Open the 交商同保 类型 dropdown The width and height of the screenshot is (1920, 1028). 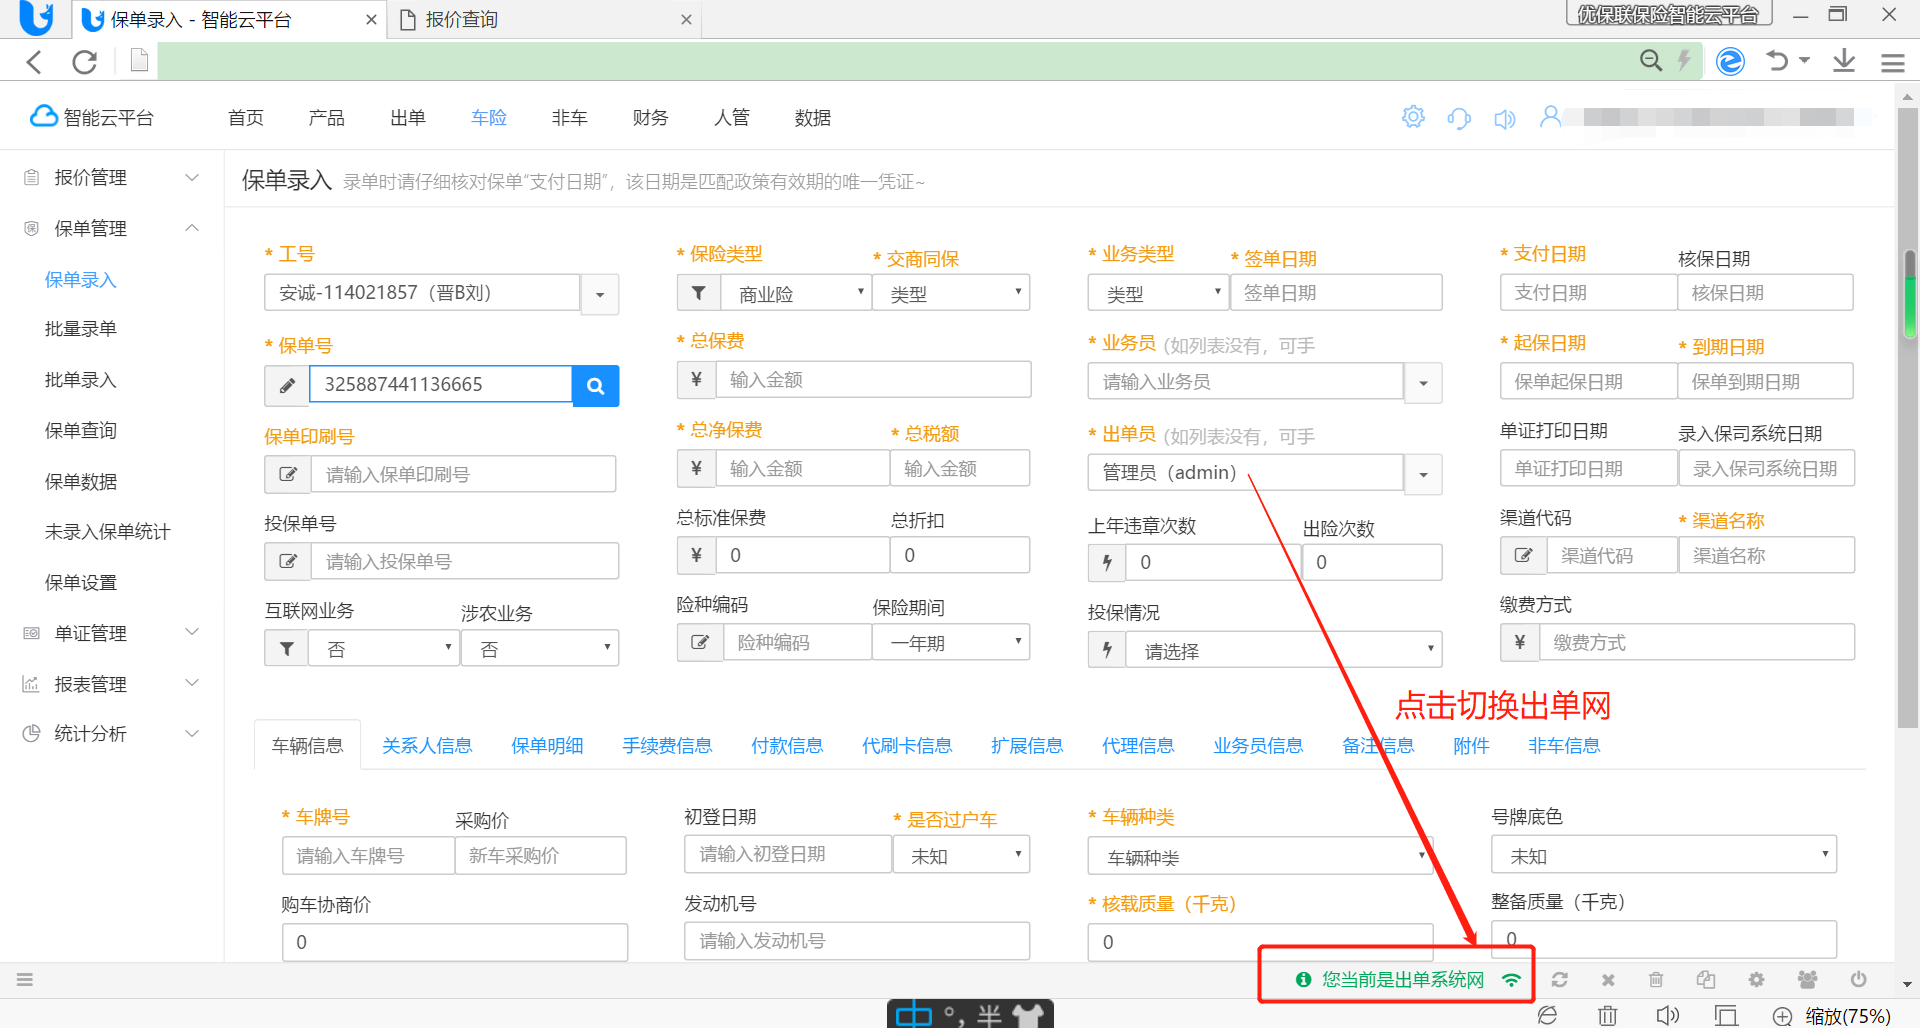click(x=951, y=293)
